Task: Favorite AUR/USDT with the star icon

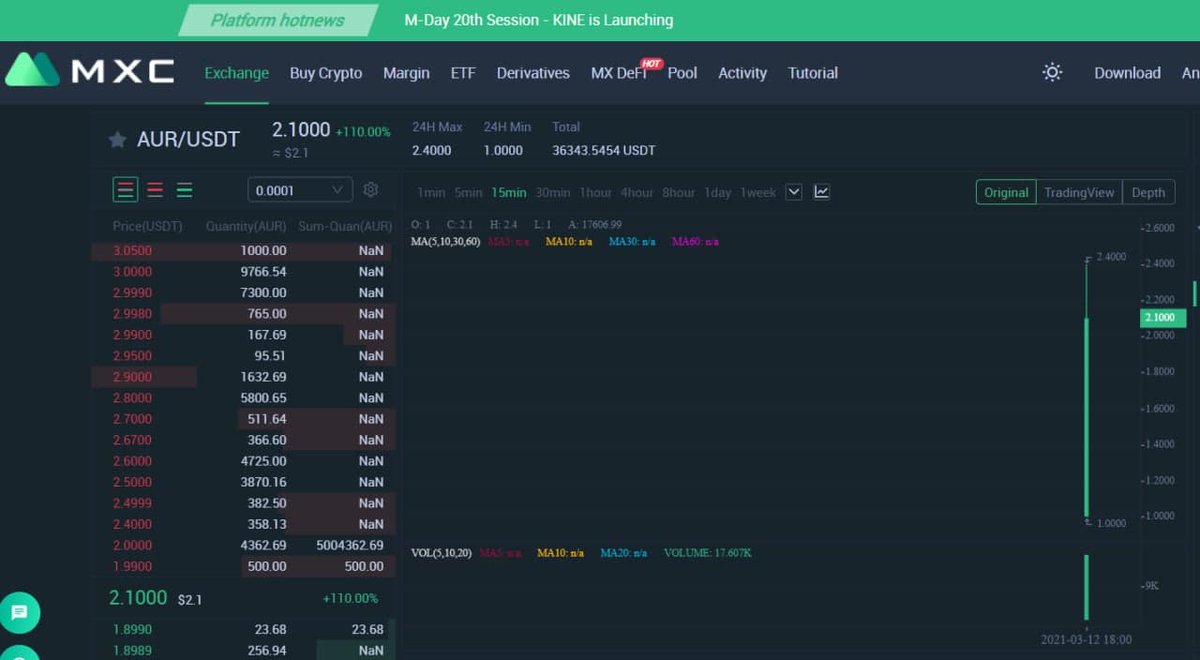Action: (x=117, y=140)
